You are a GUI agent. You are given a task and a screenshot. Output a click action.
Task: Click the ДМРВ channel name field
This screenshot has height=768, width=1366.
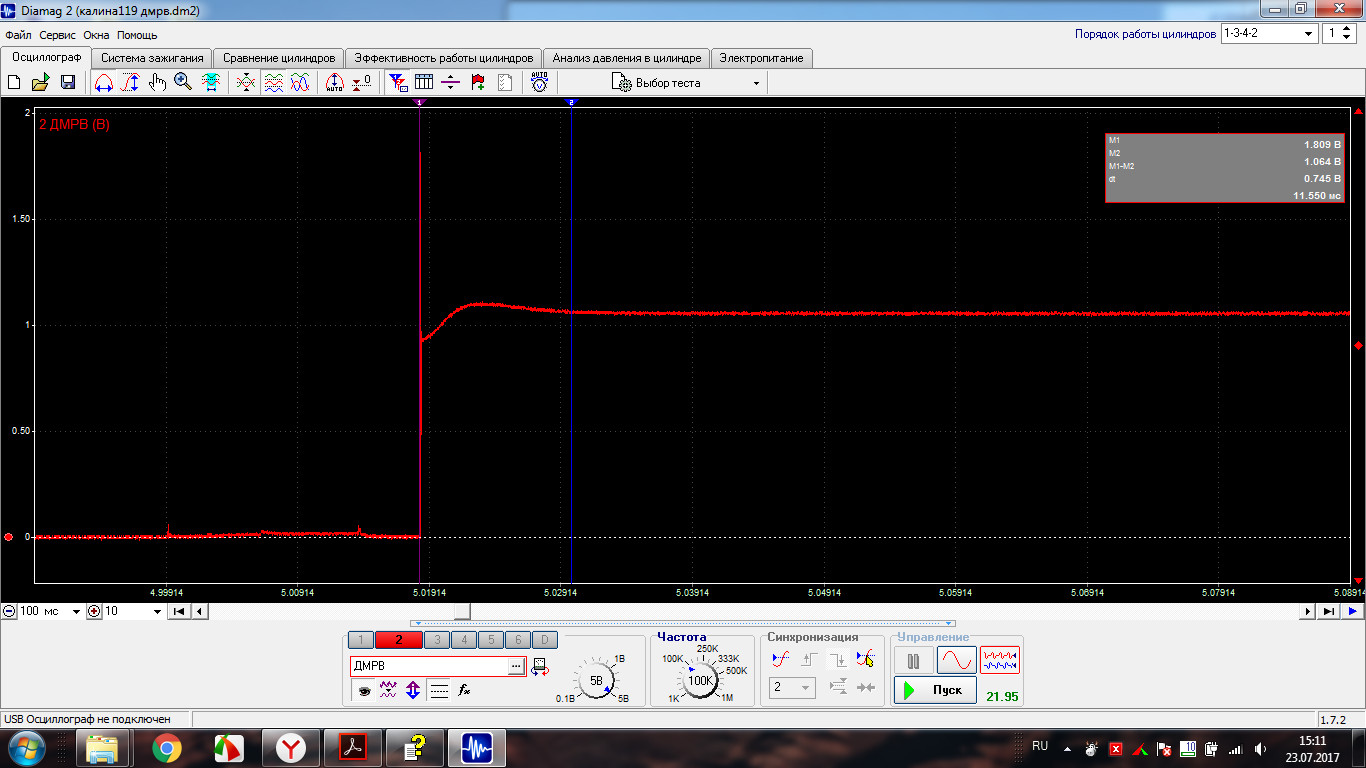[x=429, y=665]
